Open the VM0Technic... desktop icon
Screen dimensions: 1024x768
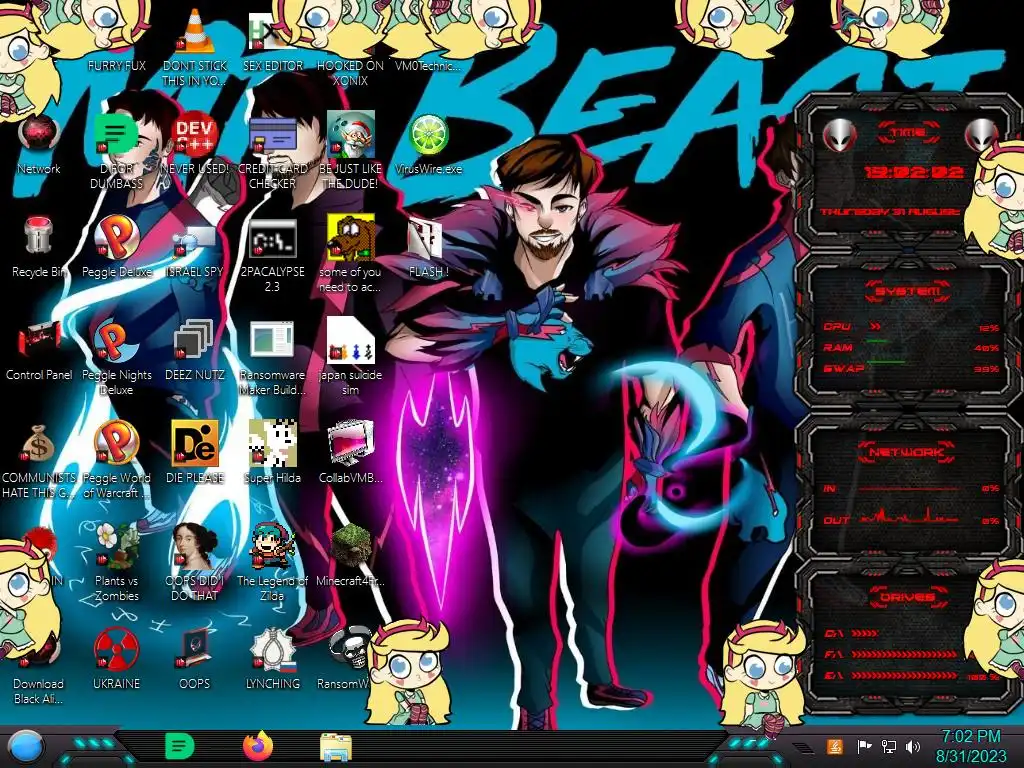pos(428,65)
